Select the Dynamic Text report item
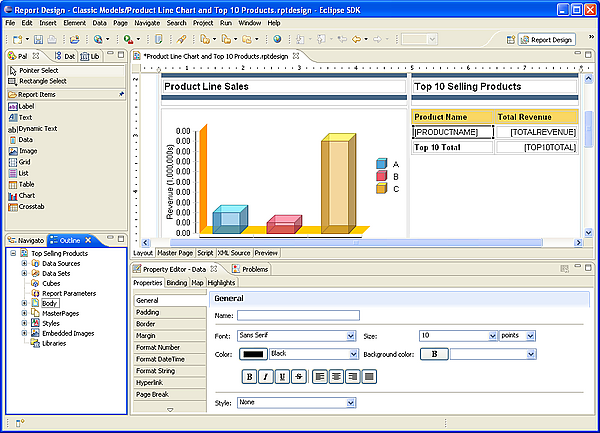The image size is (600, 433). tap(33, 129)
